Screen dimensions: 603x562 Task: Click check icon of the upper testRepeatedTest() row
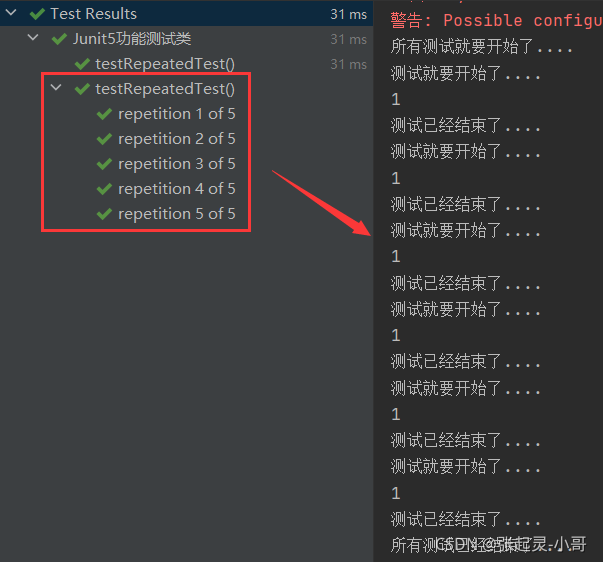click(83, 64)
